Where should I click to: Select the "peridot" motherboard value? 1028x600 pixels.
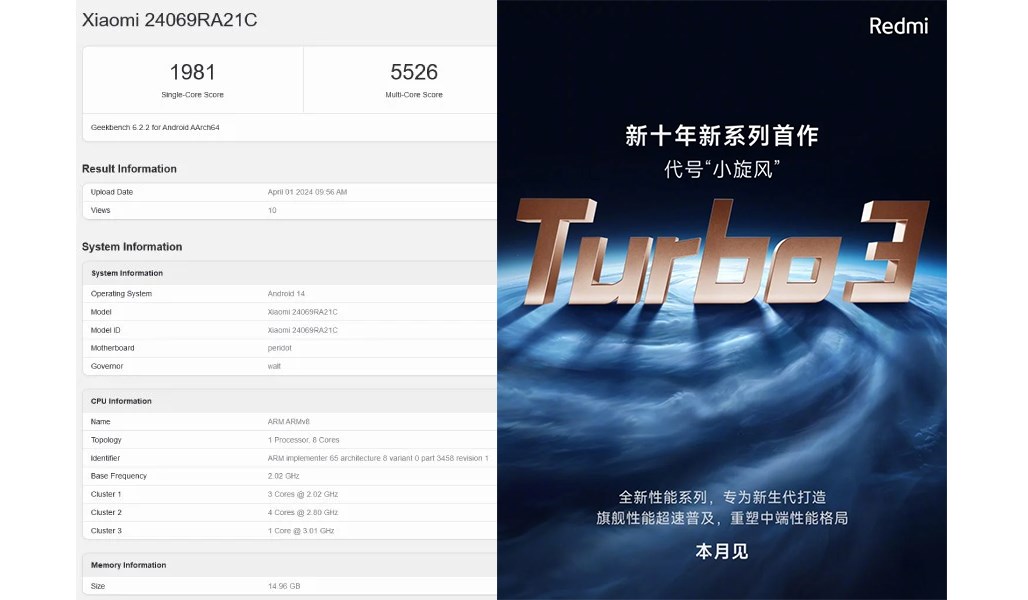tap(279, 348)
